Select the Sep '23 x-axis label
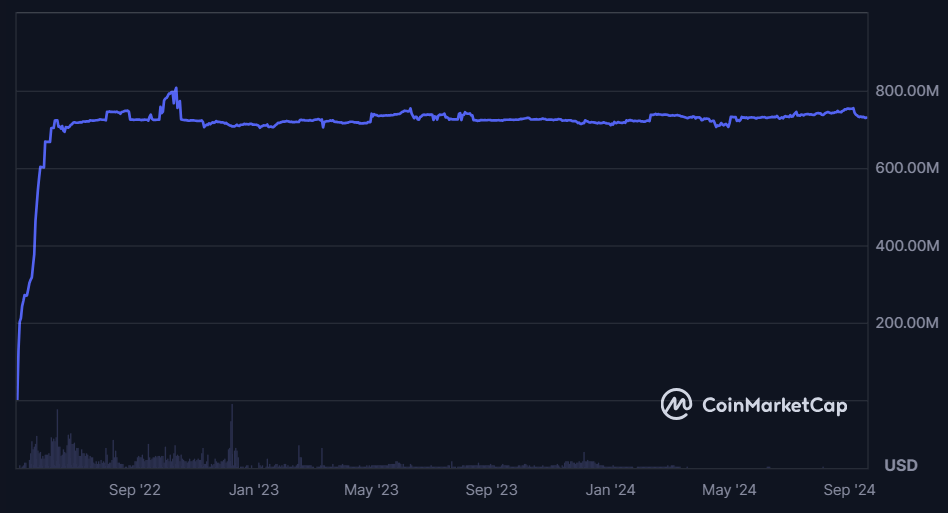The height and width of the screenshot is (513, 948). click(492, 490)
